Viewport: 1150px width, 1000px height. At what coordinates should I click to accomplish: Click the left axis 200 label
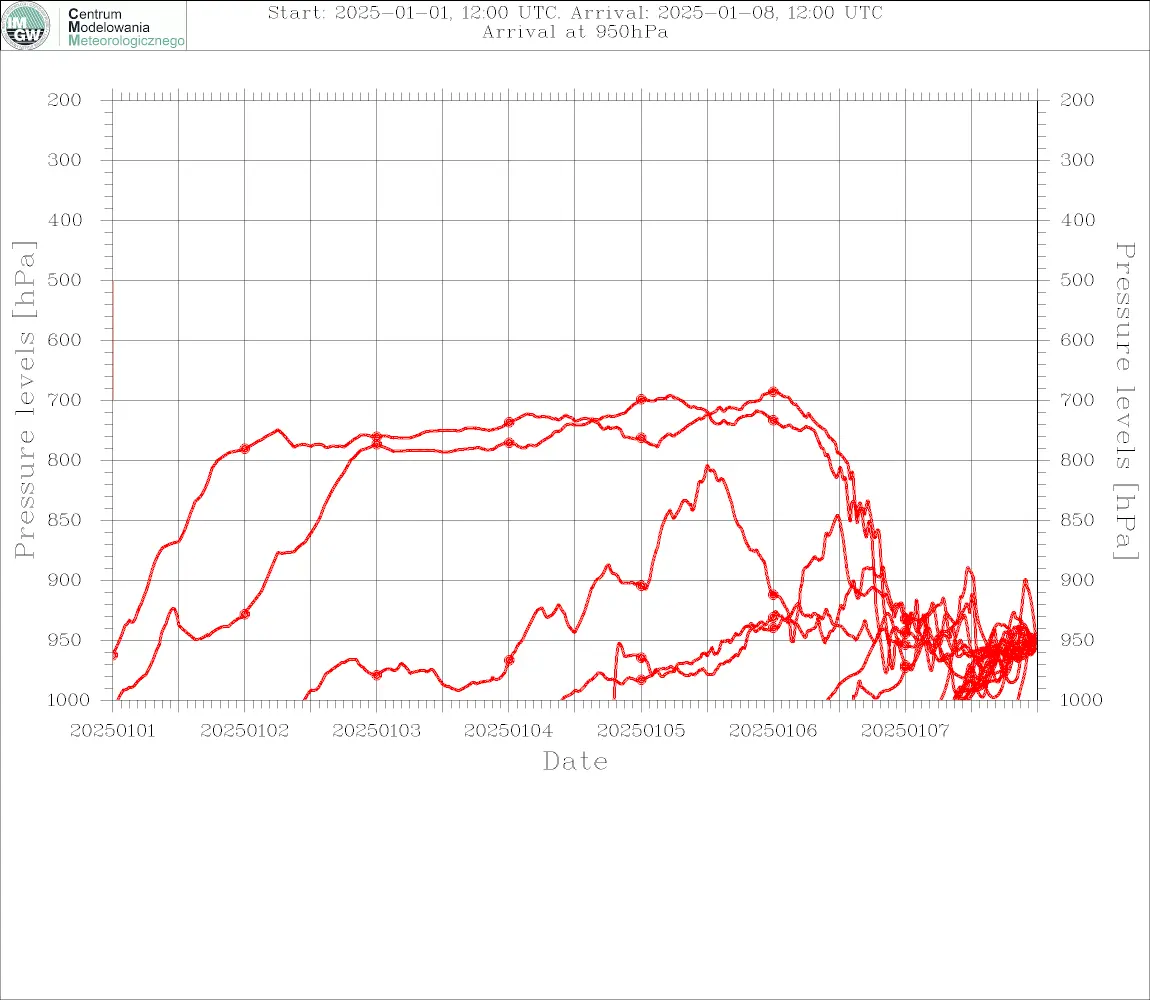65,100
